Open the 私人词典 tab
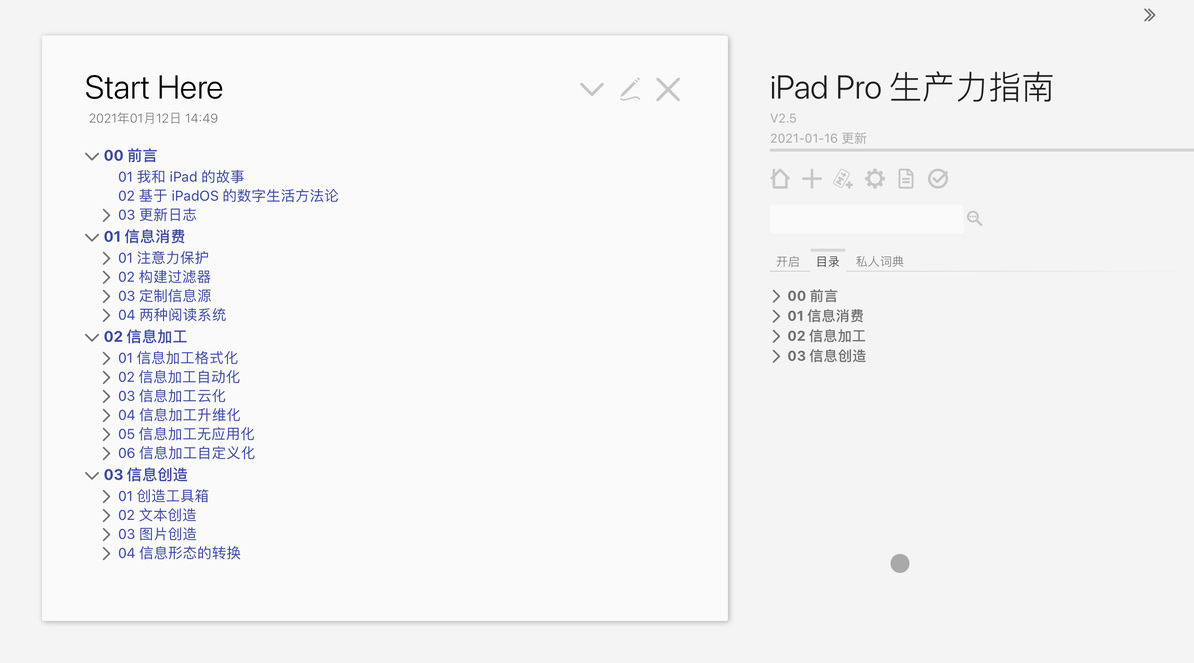Viewport: 1194px width, 663px height. click(880, 262)
